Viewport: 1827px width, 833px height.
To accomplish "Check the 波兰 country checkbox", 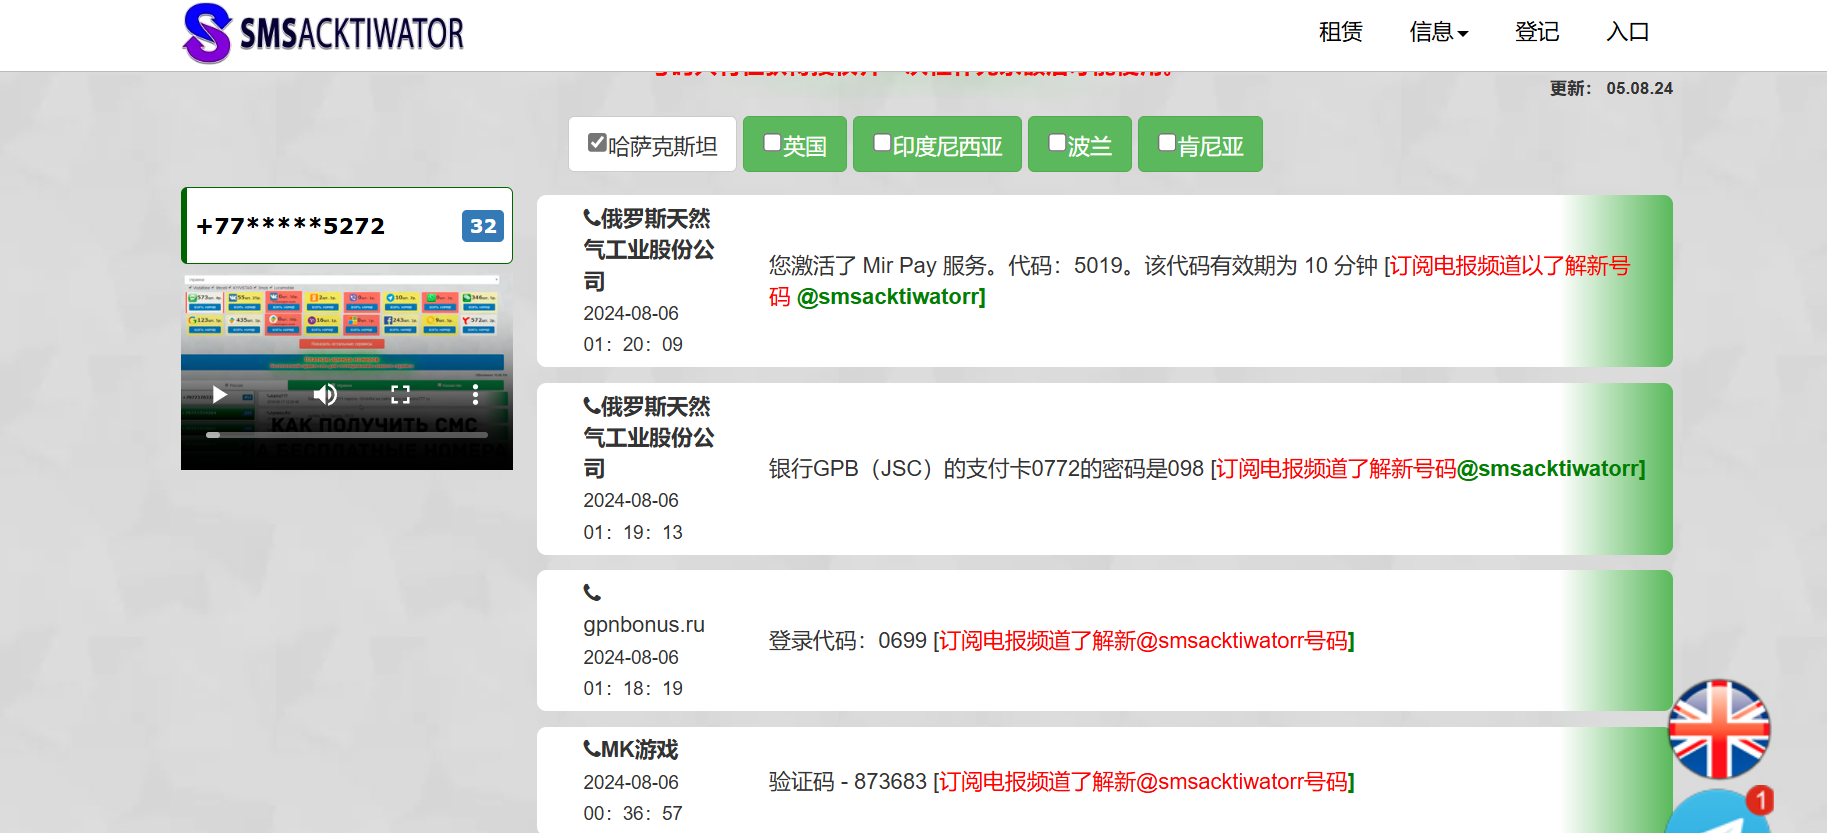I will click(1057, 143).
